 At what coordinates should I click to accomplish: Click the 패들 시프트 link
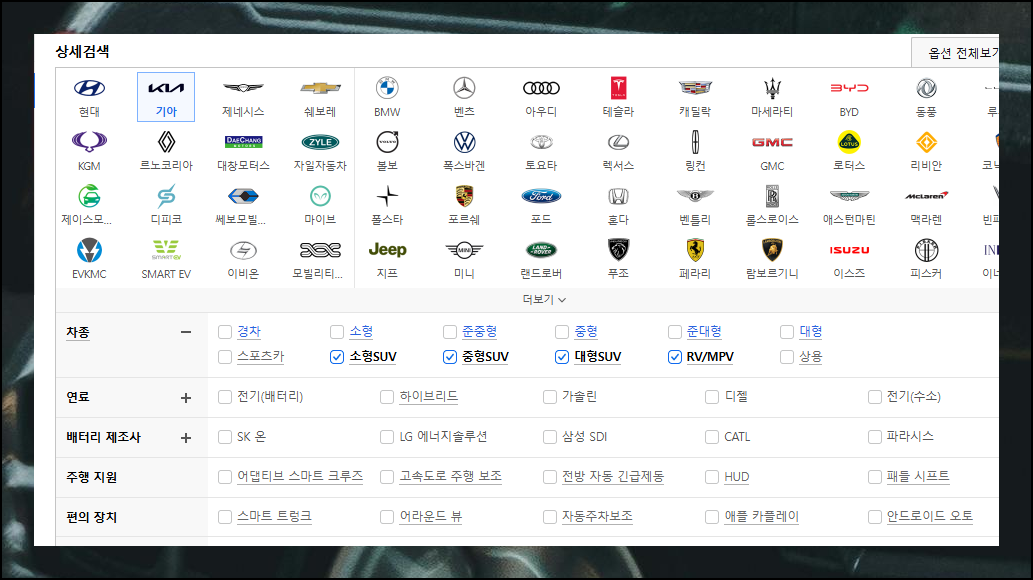918,476
